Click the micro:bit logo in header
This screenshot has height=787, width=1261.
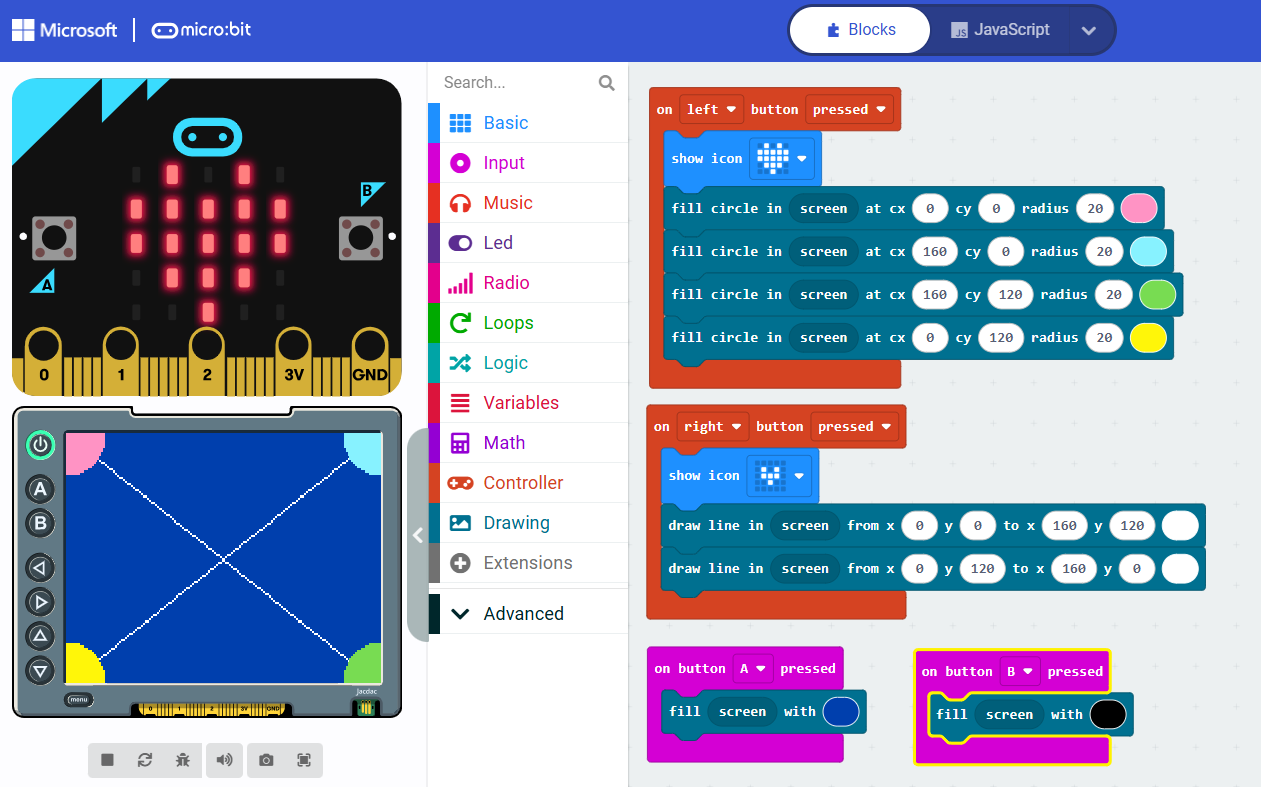pos(201,30)
